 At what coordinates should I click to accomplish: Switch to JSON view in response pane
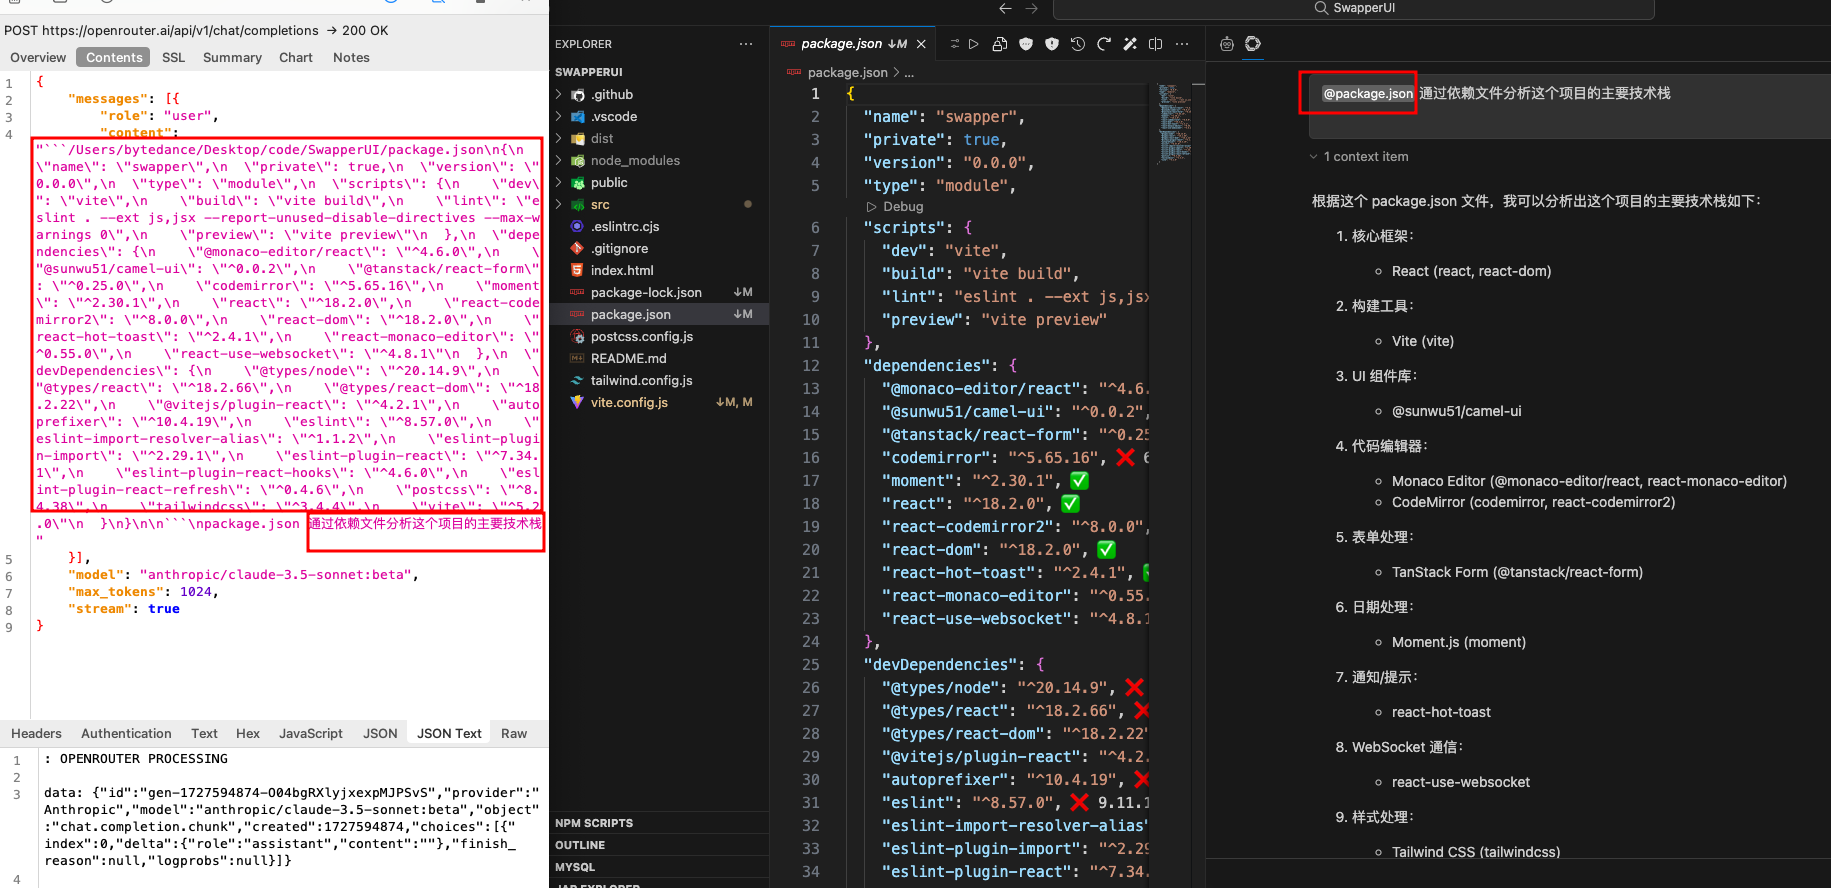380,733
